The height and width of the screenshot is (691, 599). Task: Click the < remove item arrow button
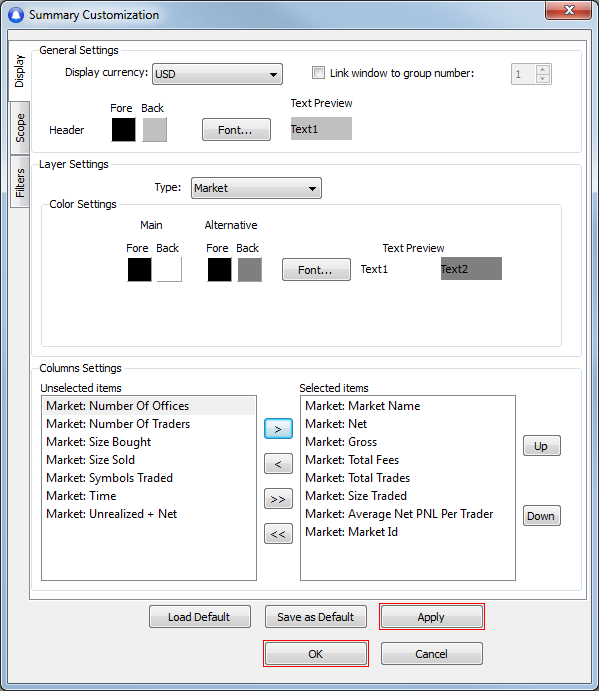[x=278, y=464]
